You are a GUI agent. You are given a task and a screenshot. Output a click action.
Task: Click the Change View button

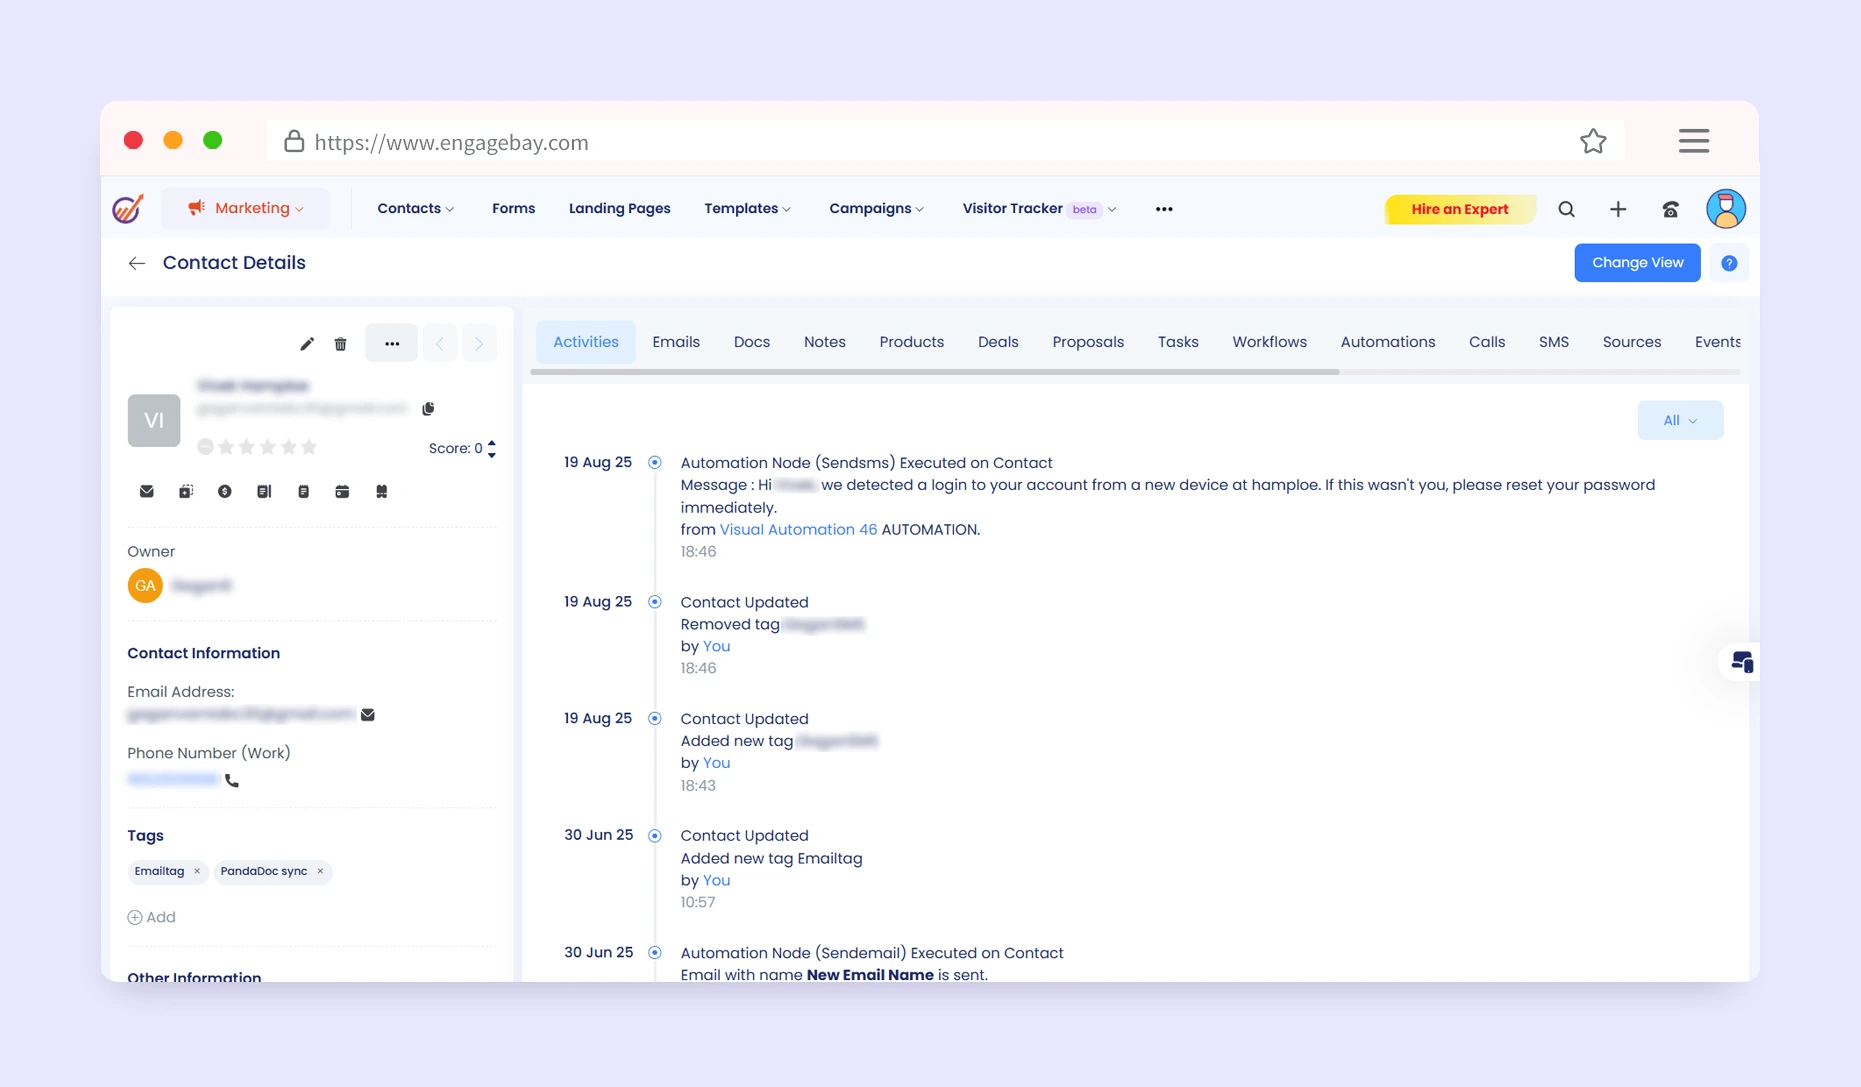(1637, 263)
